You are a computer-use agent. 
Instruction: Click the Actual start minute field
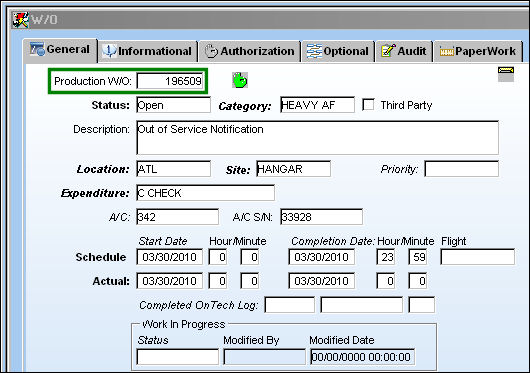click(249, 281)
